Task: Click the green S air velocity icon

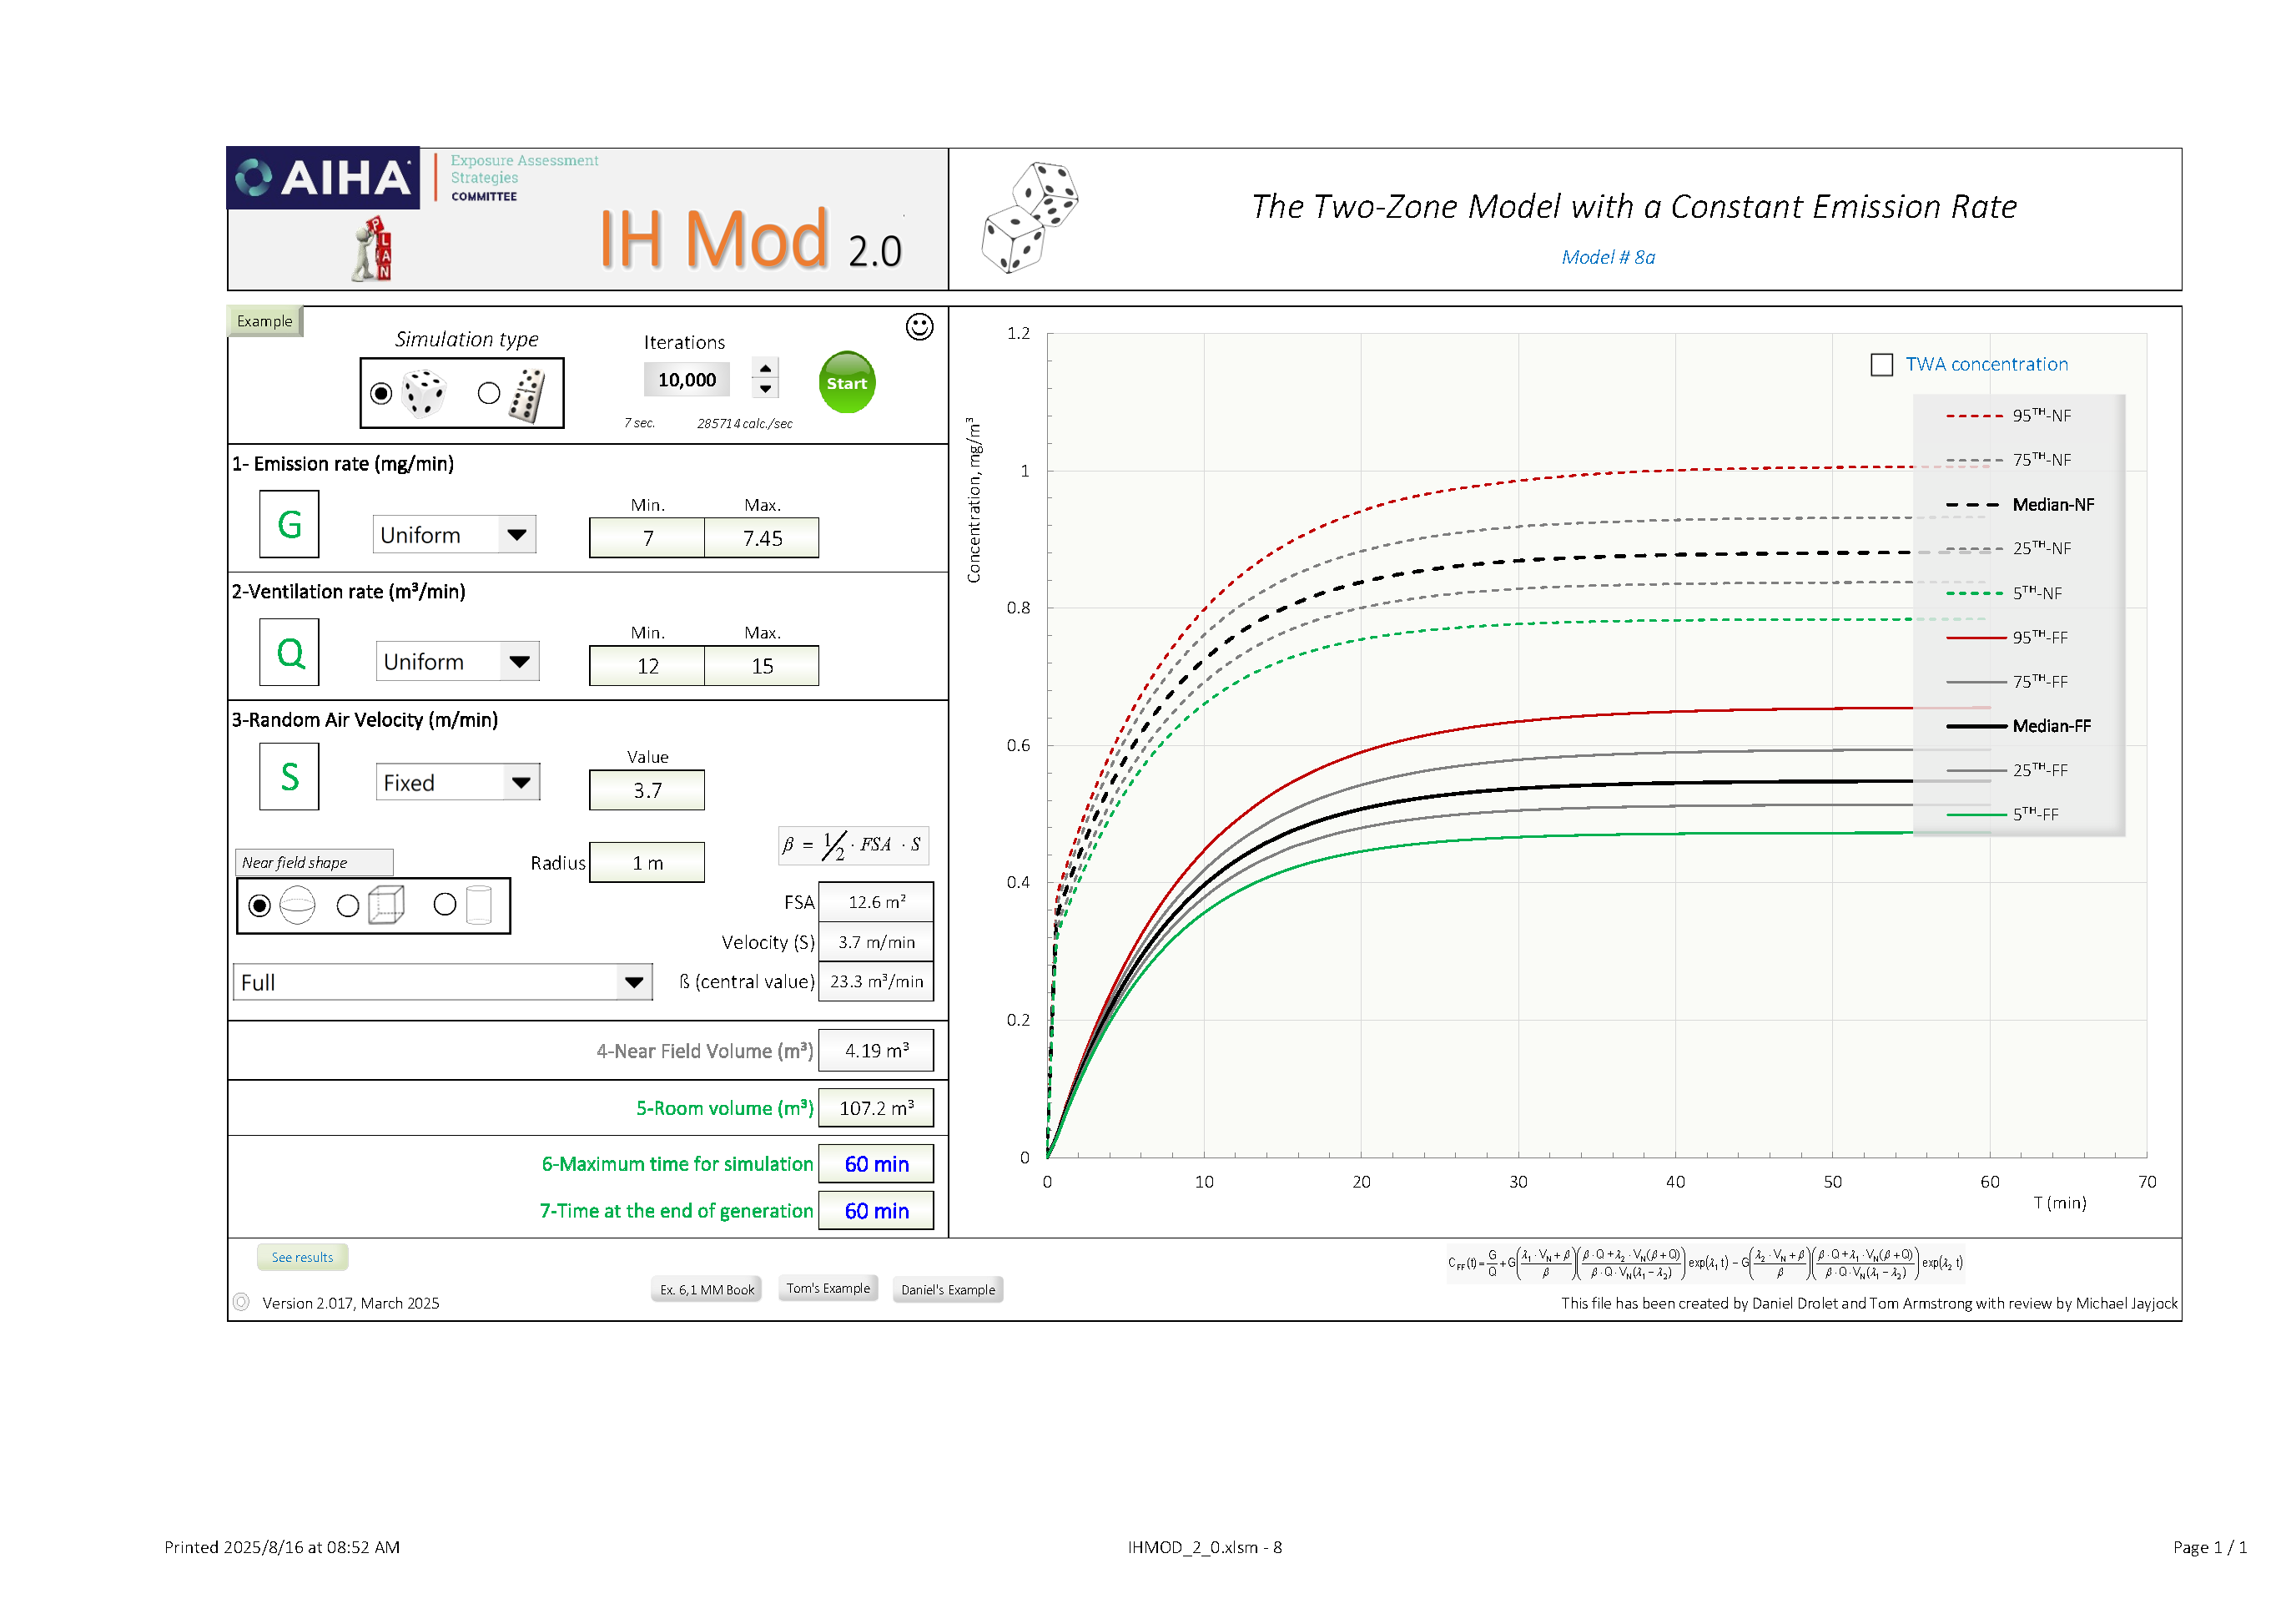Action: [x=289, y=777]
